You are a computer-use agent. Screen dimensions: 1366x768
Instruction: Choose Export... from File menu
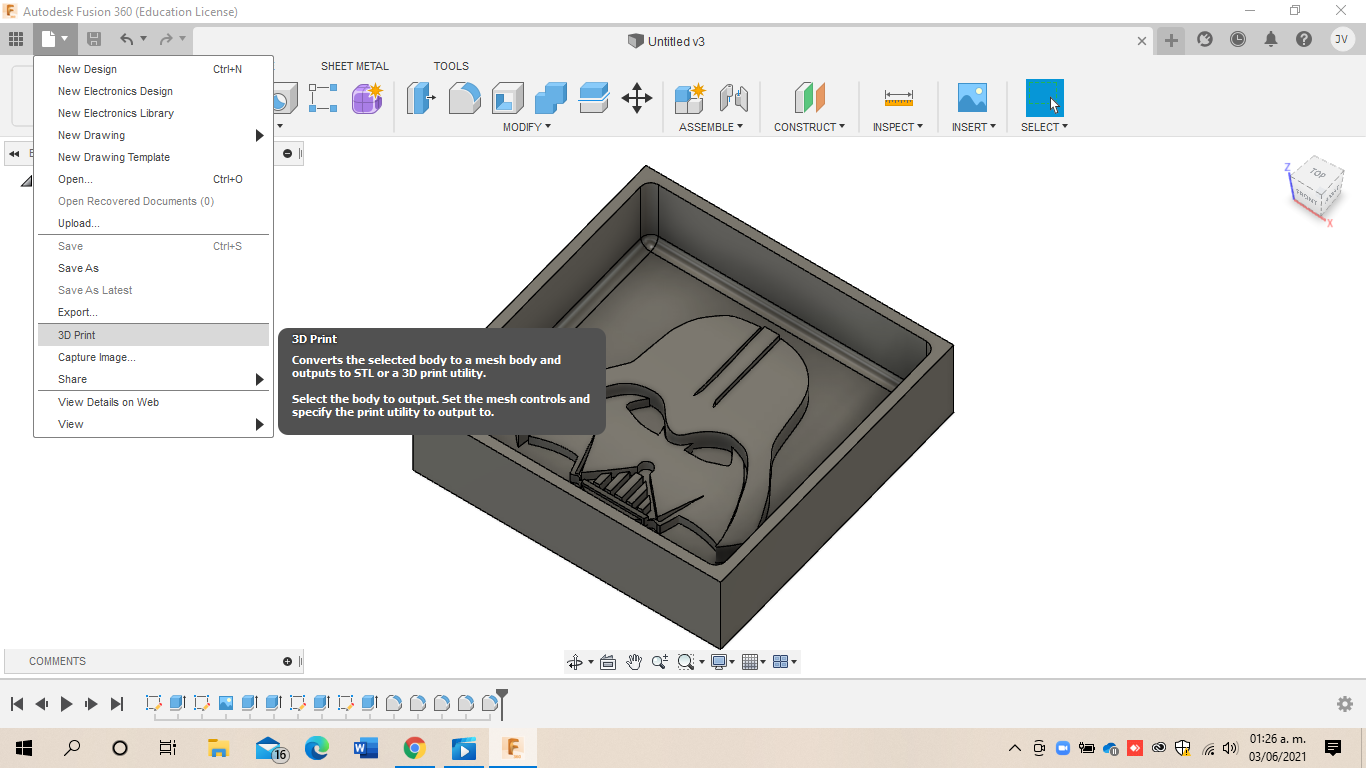(x=153, y=312)
